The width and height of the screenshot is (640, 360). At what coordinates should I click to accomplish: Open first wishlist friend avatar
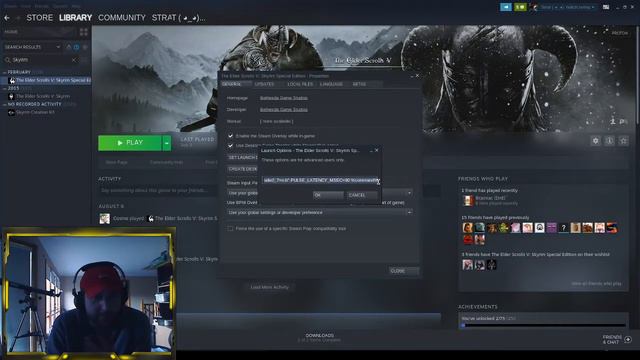[x=468, y=264]
